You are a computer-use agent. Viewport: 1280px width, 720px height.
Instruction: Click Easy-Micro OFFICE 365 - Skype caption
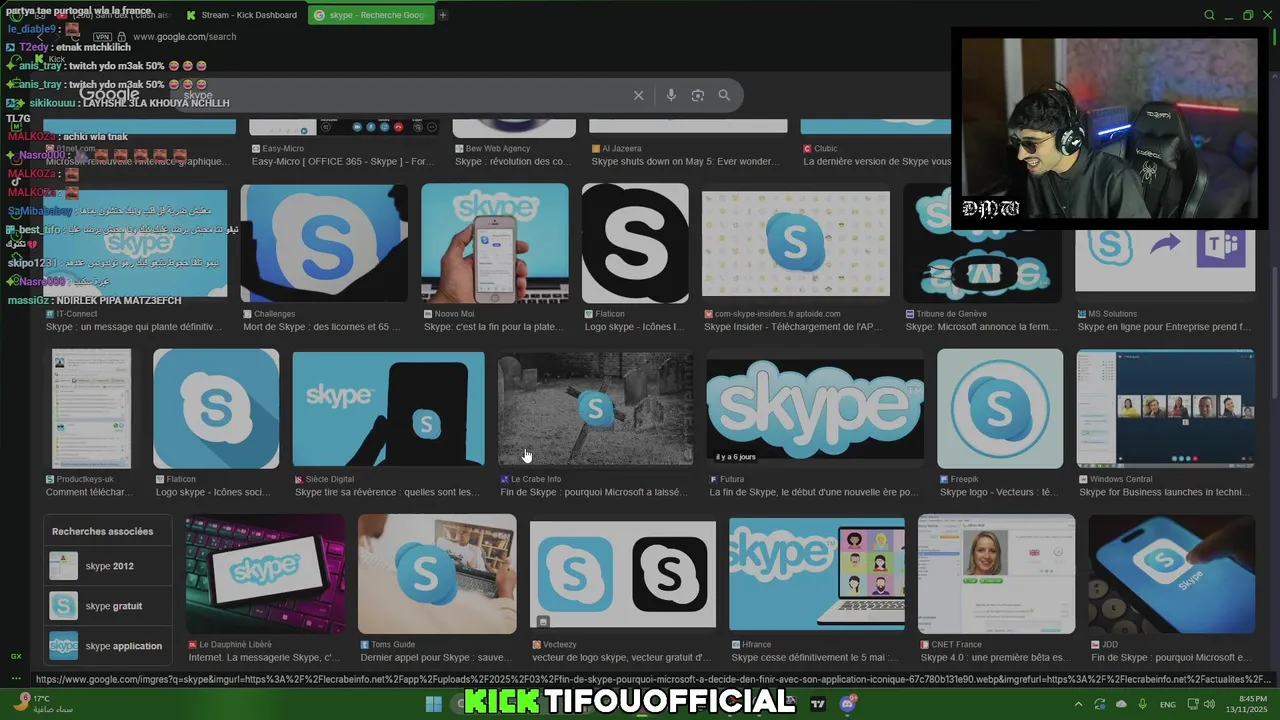point(343,161)
